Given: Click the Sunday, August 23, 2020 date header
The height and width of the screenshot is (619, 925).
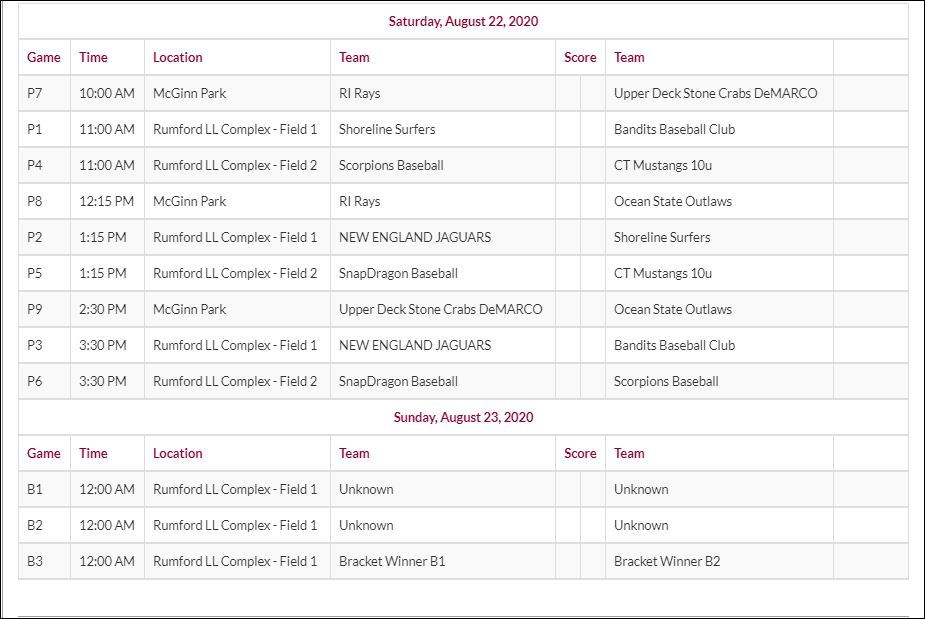Looking at the screenshot, I should [x=463, y=417].
